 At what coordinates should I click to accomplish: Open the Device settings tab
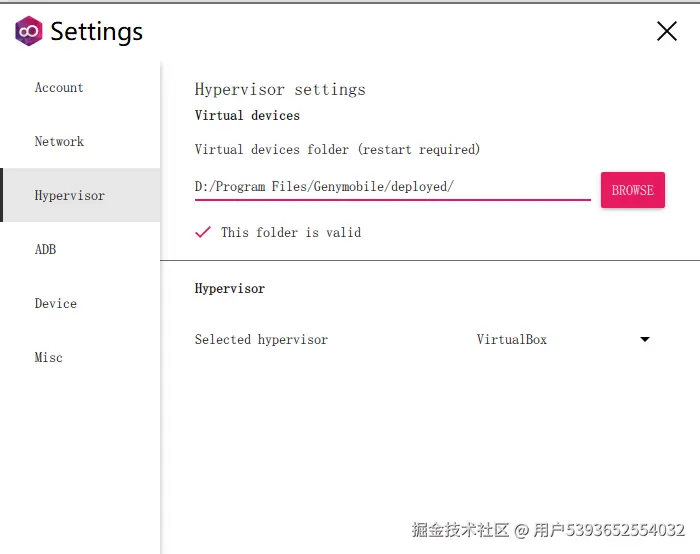56,304
